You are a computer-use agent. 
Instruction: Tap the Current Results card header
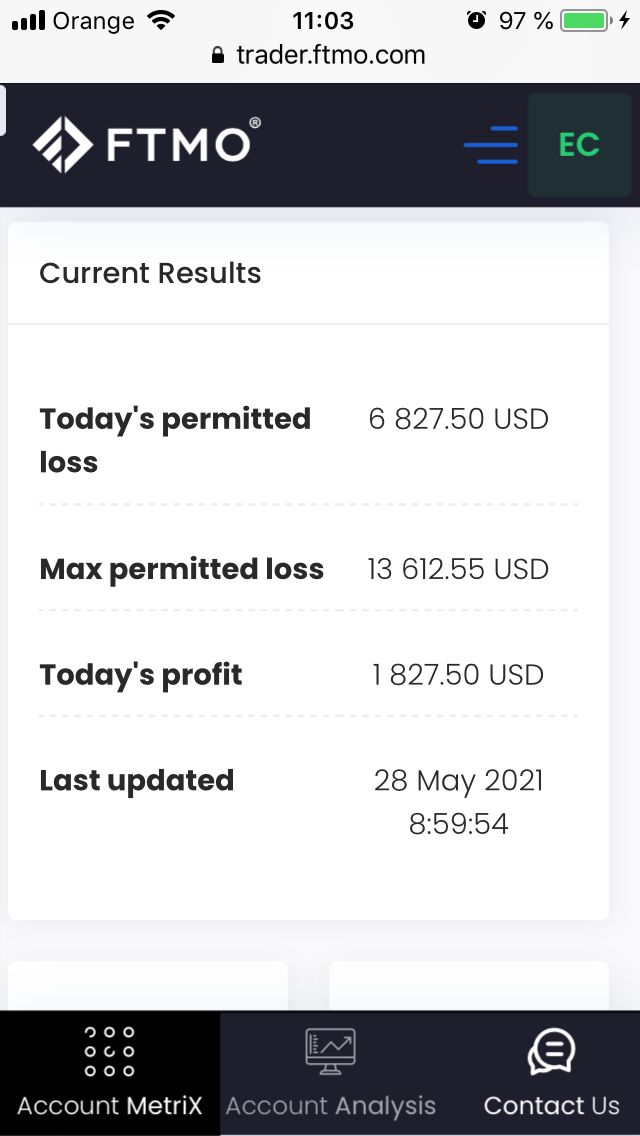click(x=150, y=273)
